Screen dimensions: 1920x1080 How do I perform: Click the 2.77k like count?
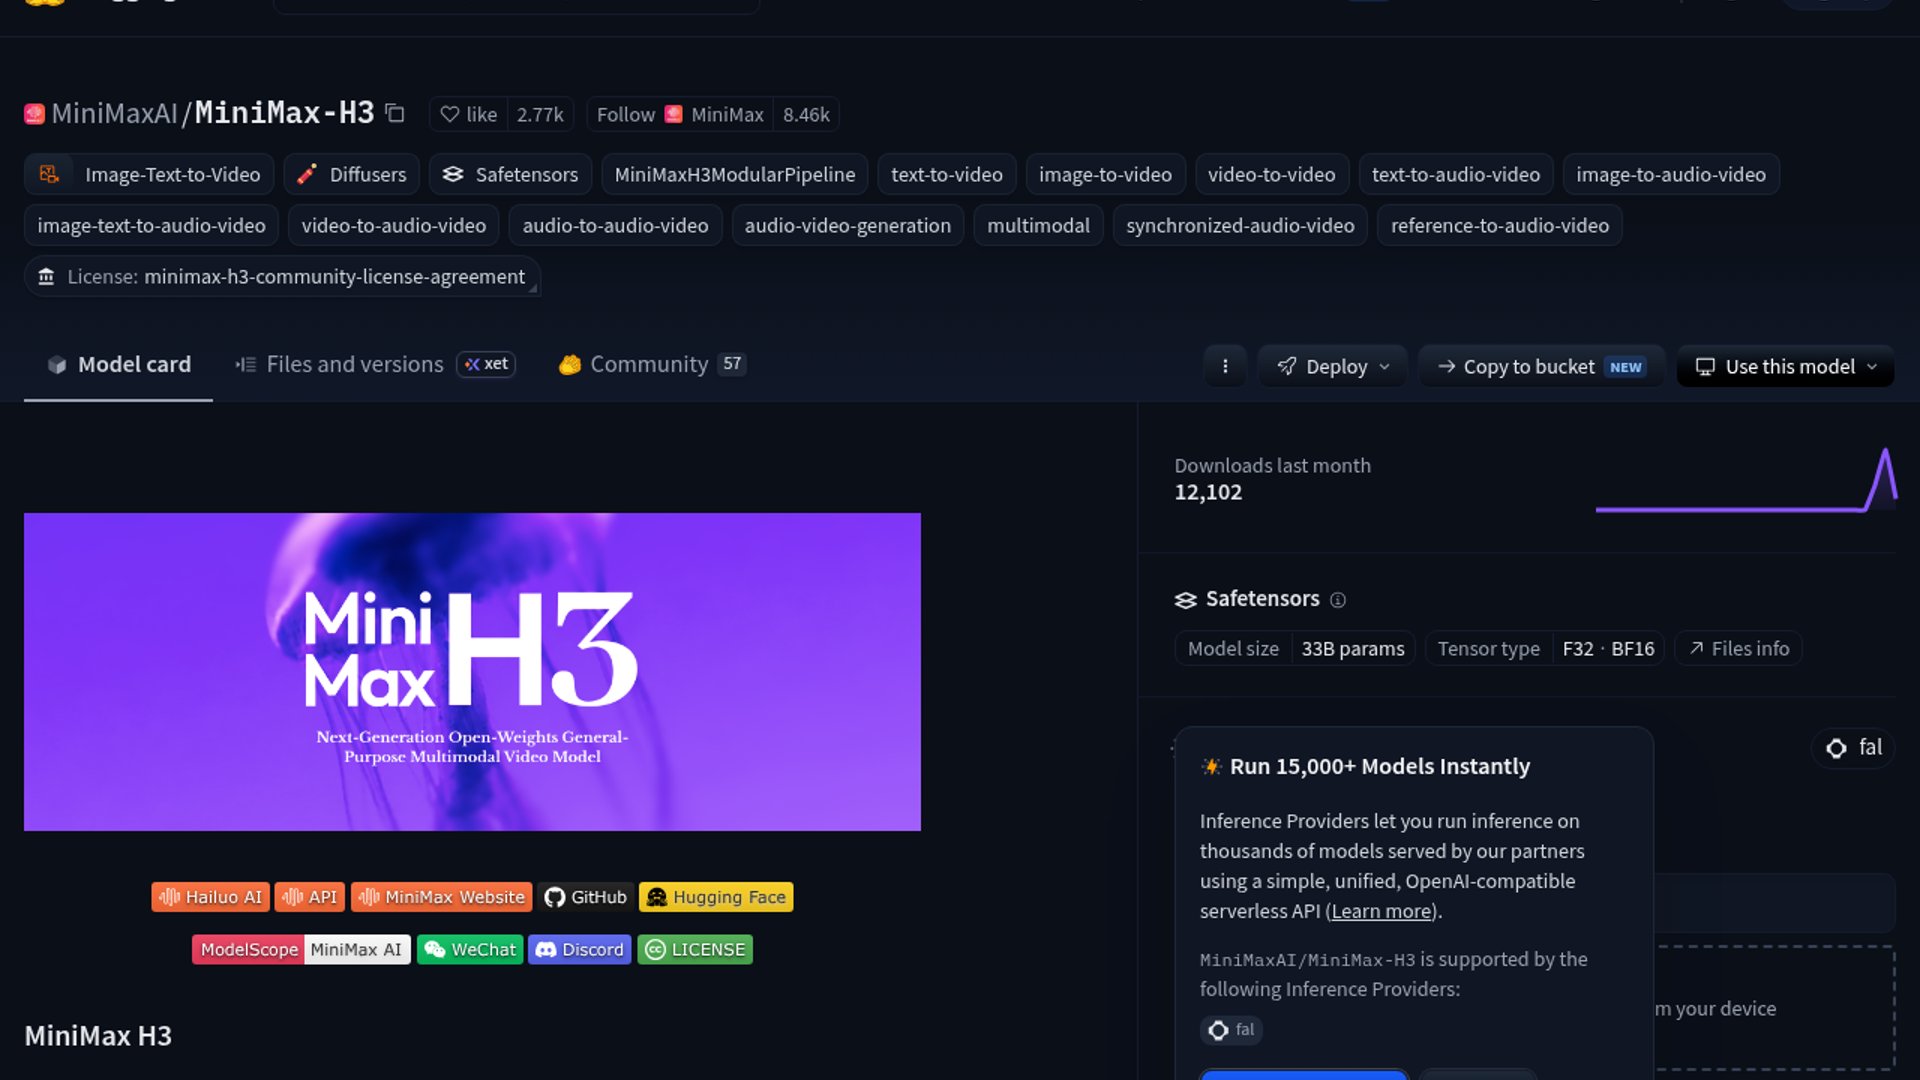540,115
